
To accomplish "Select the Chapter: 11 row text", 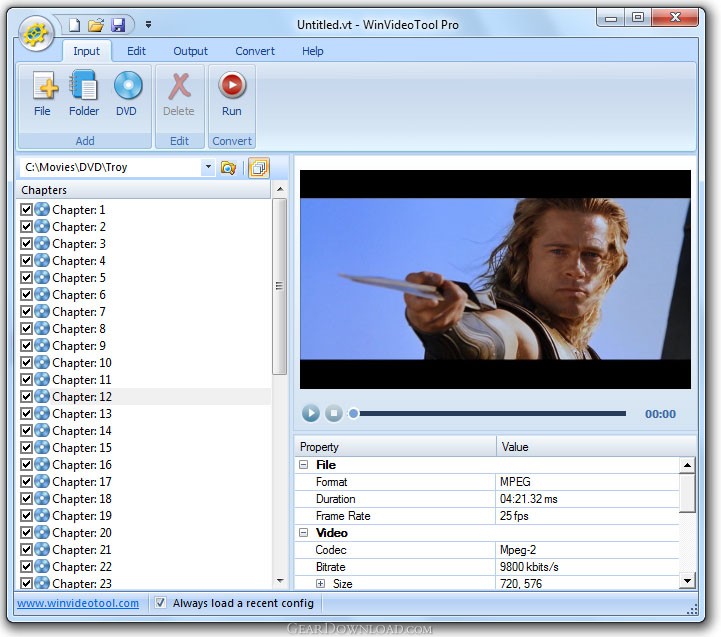I will coord(81,380).
